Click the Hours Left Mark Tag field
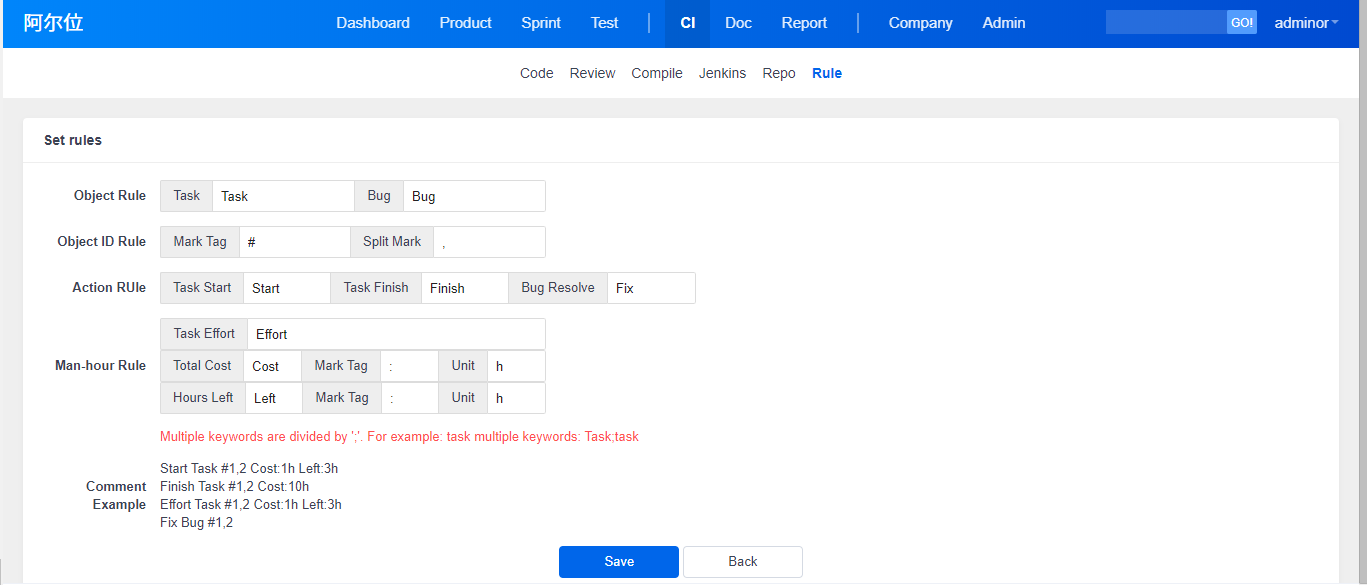 tap(410, 398)
